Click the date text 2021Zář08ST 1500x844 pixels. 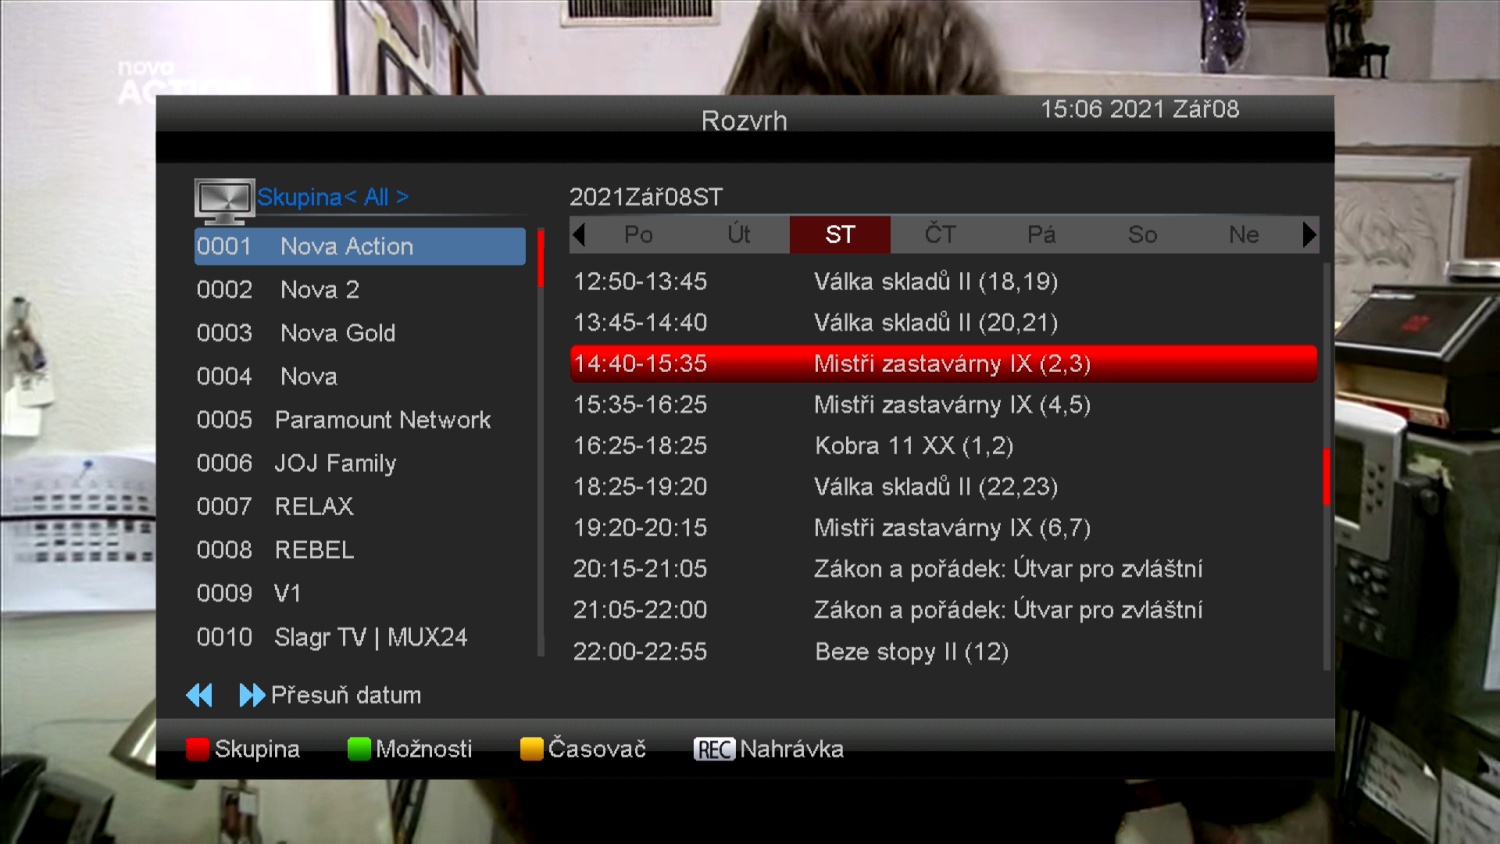(646, 197)
